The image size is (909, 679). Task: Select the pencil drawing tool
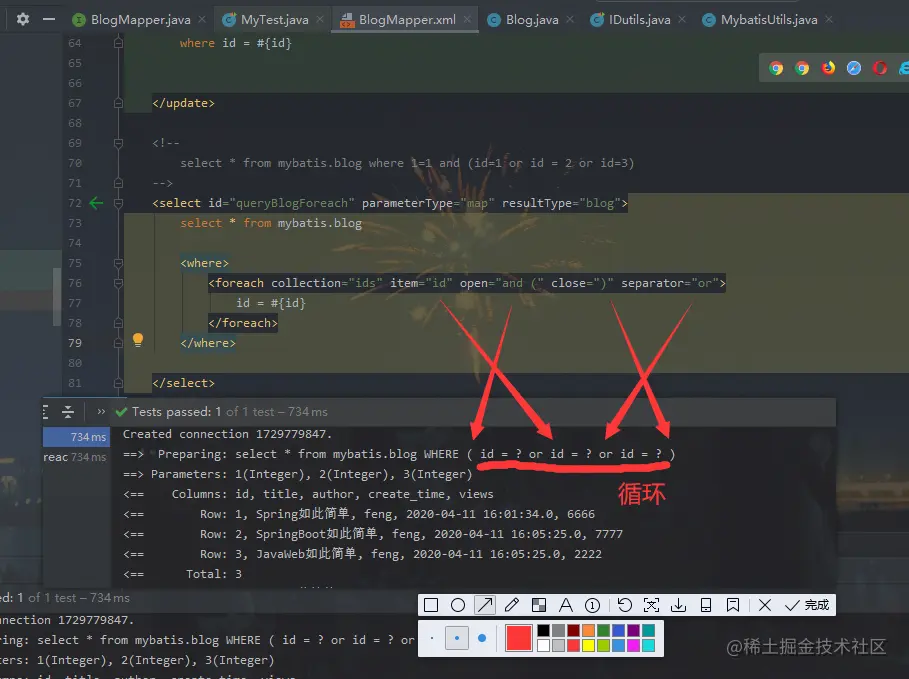(x=511, y=605)
